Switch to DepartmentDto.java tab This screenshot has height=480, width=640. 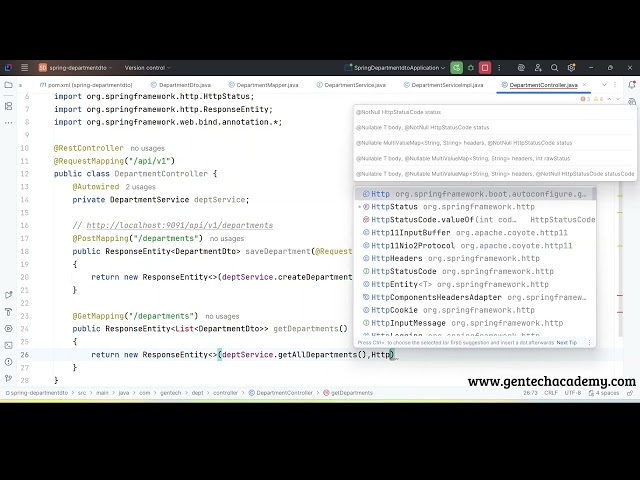tap(181, 85)
